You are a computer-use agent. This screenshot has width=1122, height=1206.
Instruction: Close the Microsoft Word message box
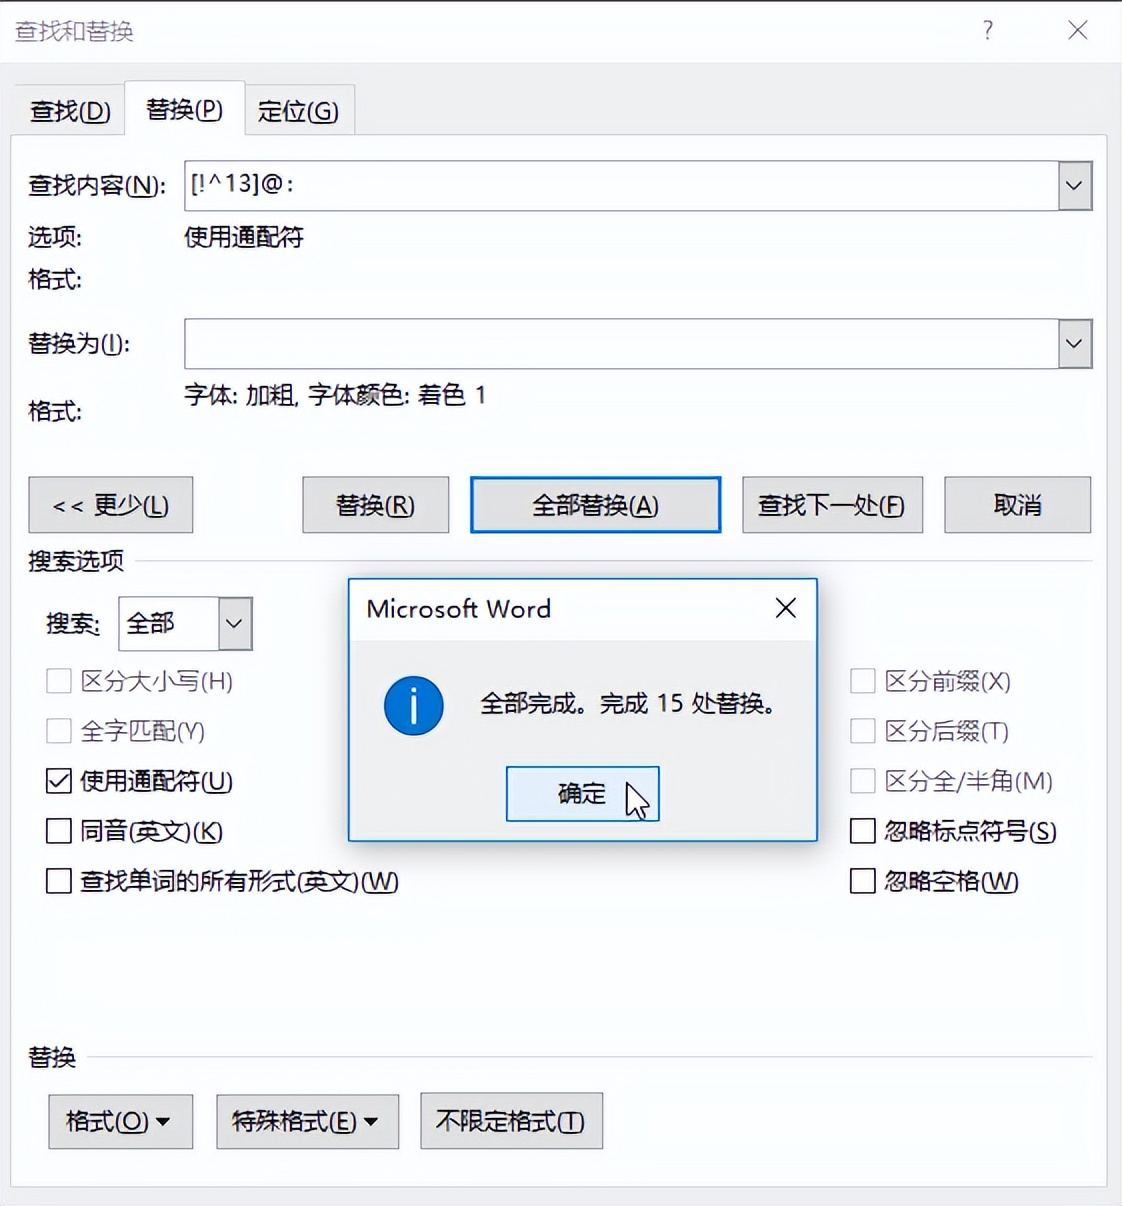(785, 608)
